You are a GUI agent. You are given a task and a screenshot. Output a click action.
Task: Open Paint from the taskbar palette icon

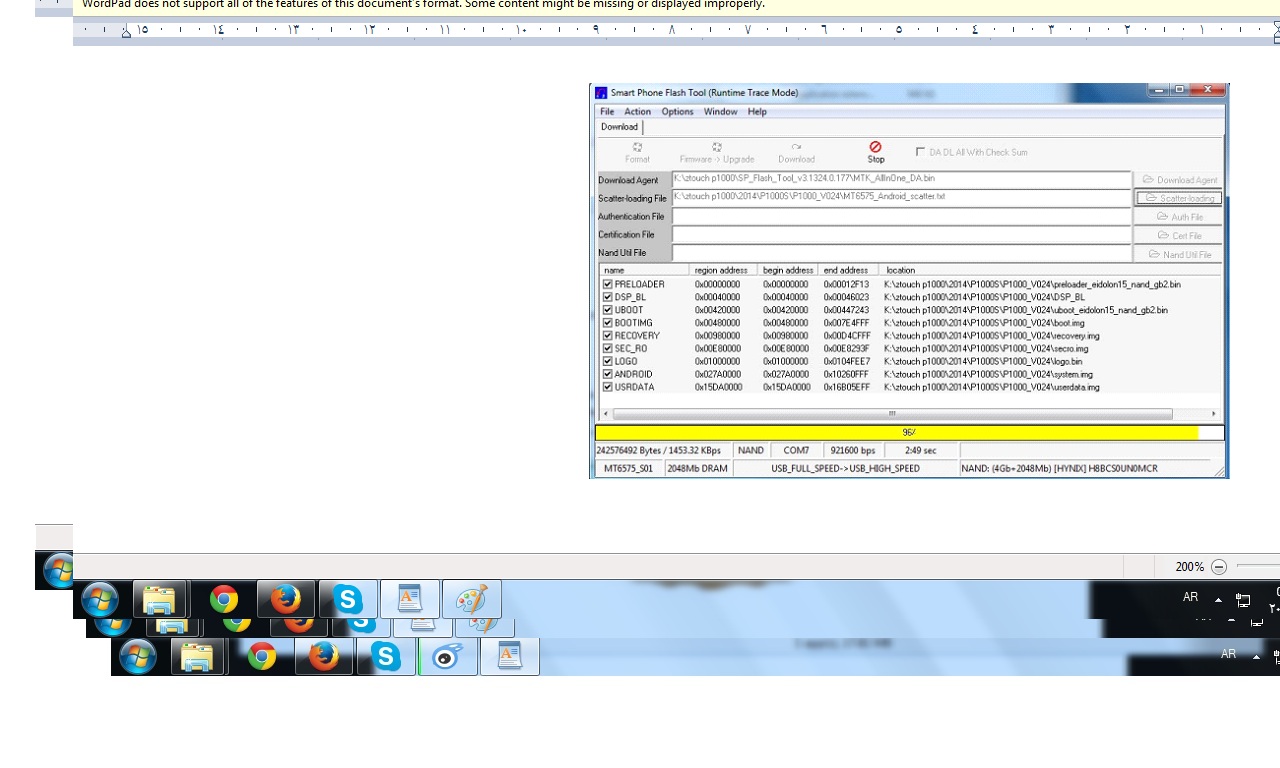pos(471,599)
